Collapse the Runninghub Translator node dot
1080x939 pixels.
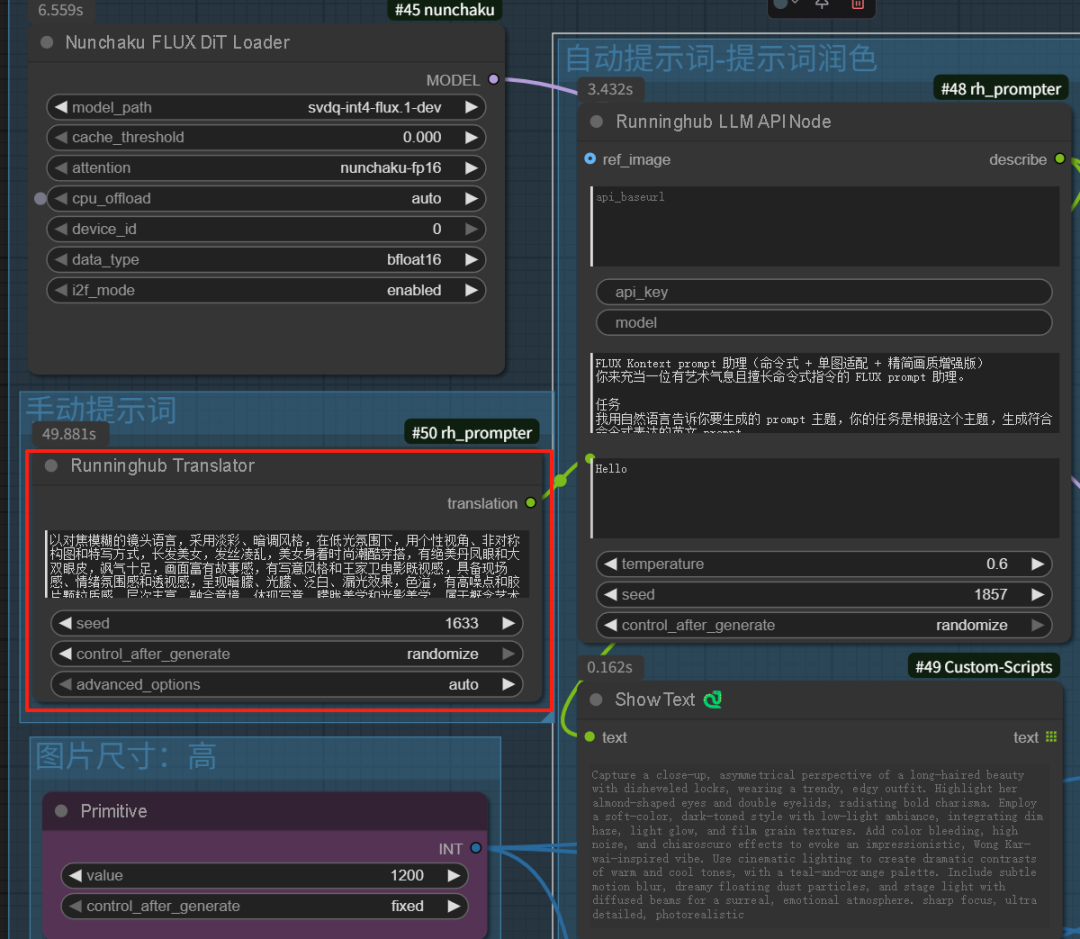click(51, 466)
